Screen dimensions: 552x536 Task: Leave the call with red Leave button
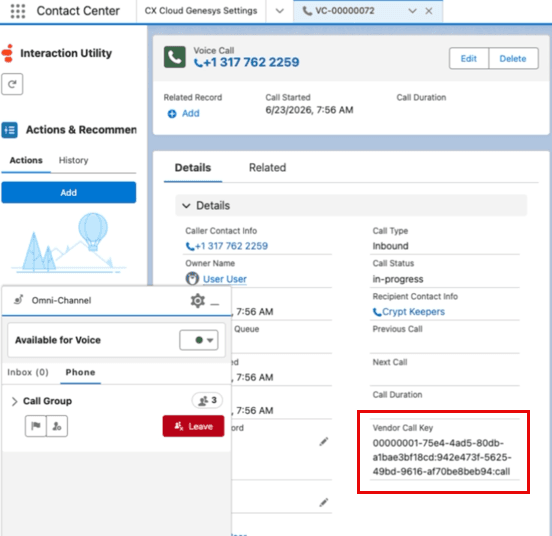(x=193, y=426)
